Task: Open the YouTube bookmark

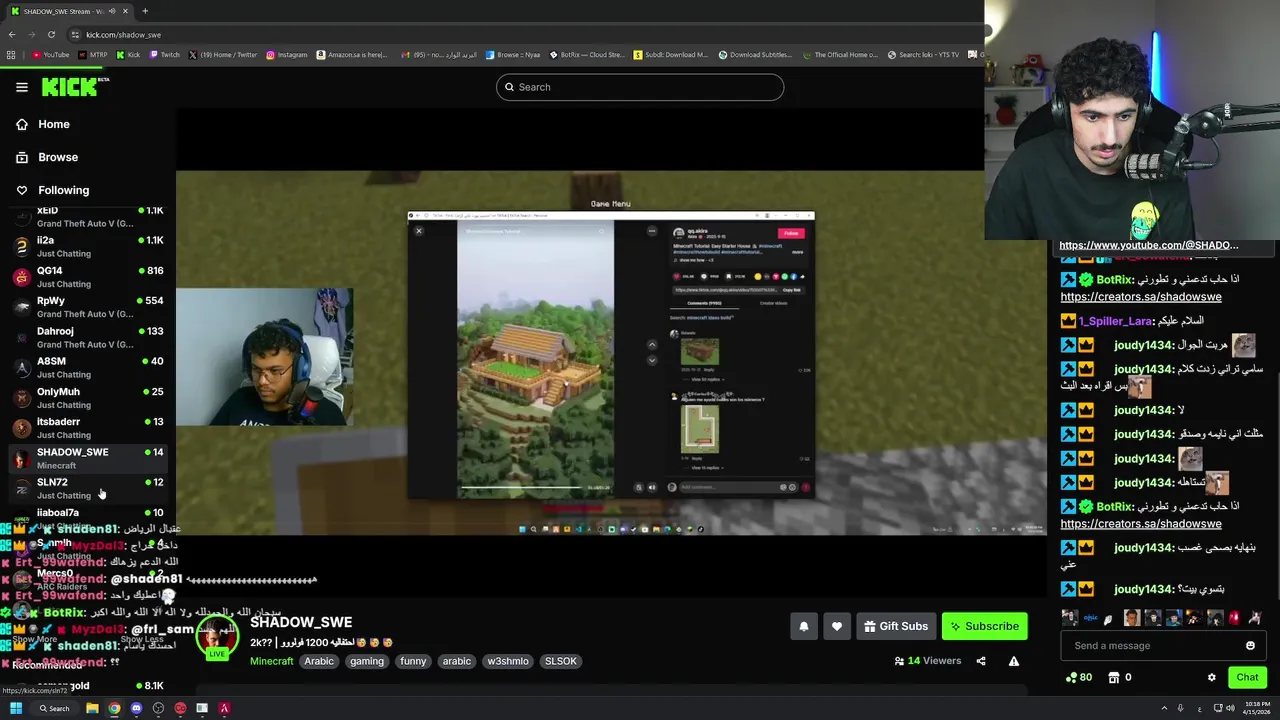Action: [51, 55]
